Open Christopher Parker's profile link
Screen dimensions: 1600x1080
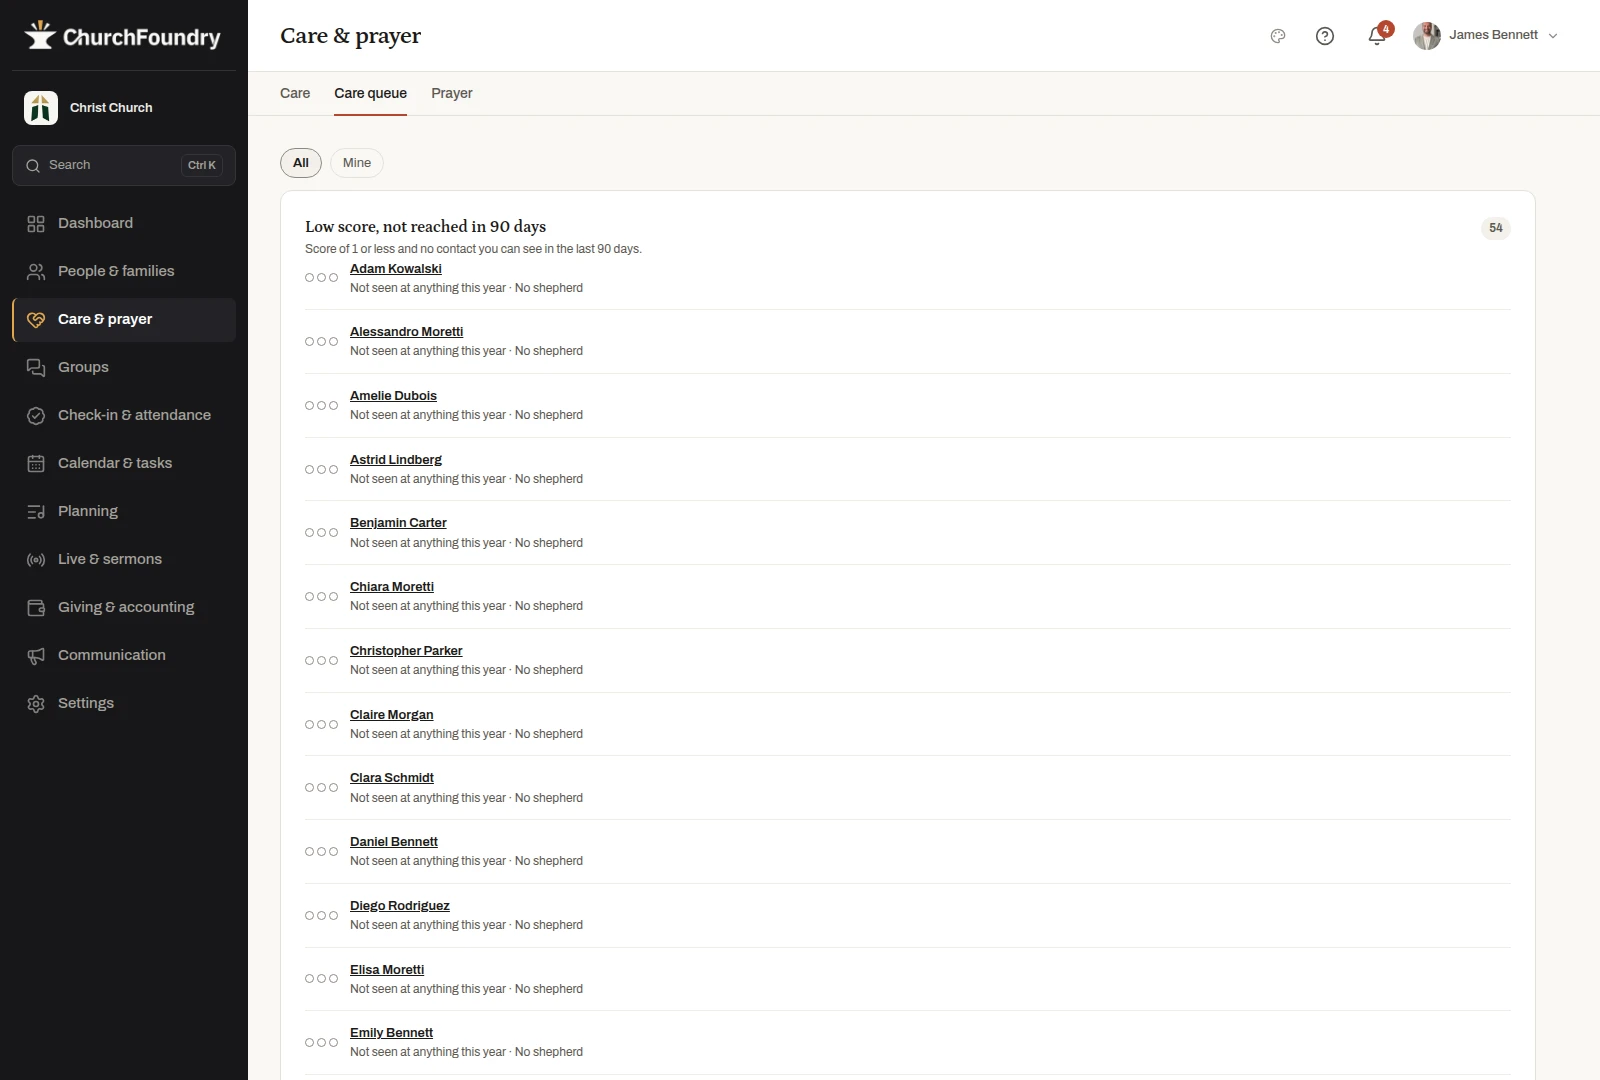(x=406, y=651)
